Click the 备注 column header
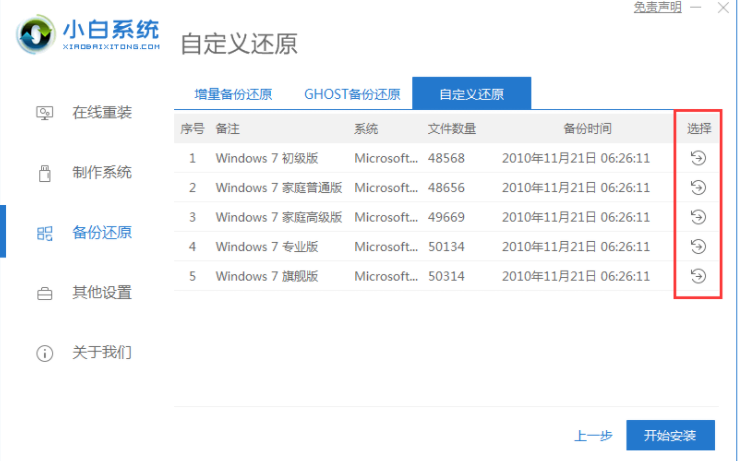Image resolution: width=738 pixels, height=461 pixels. (227, 129)
